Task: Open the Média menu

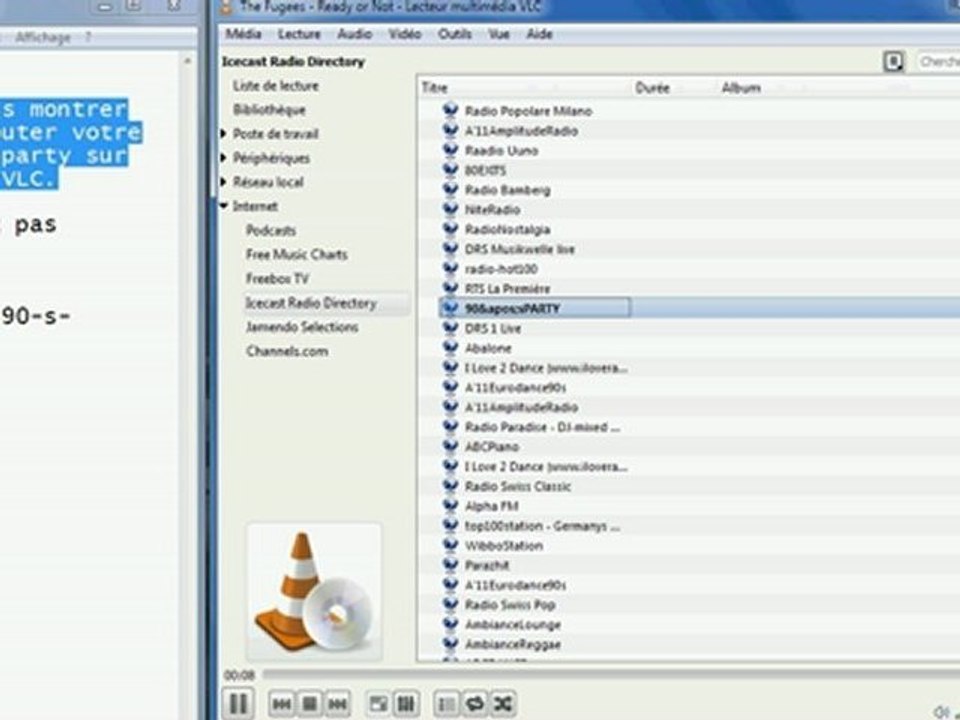Action: (244, 34)
